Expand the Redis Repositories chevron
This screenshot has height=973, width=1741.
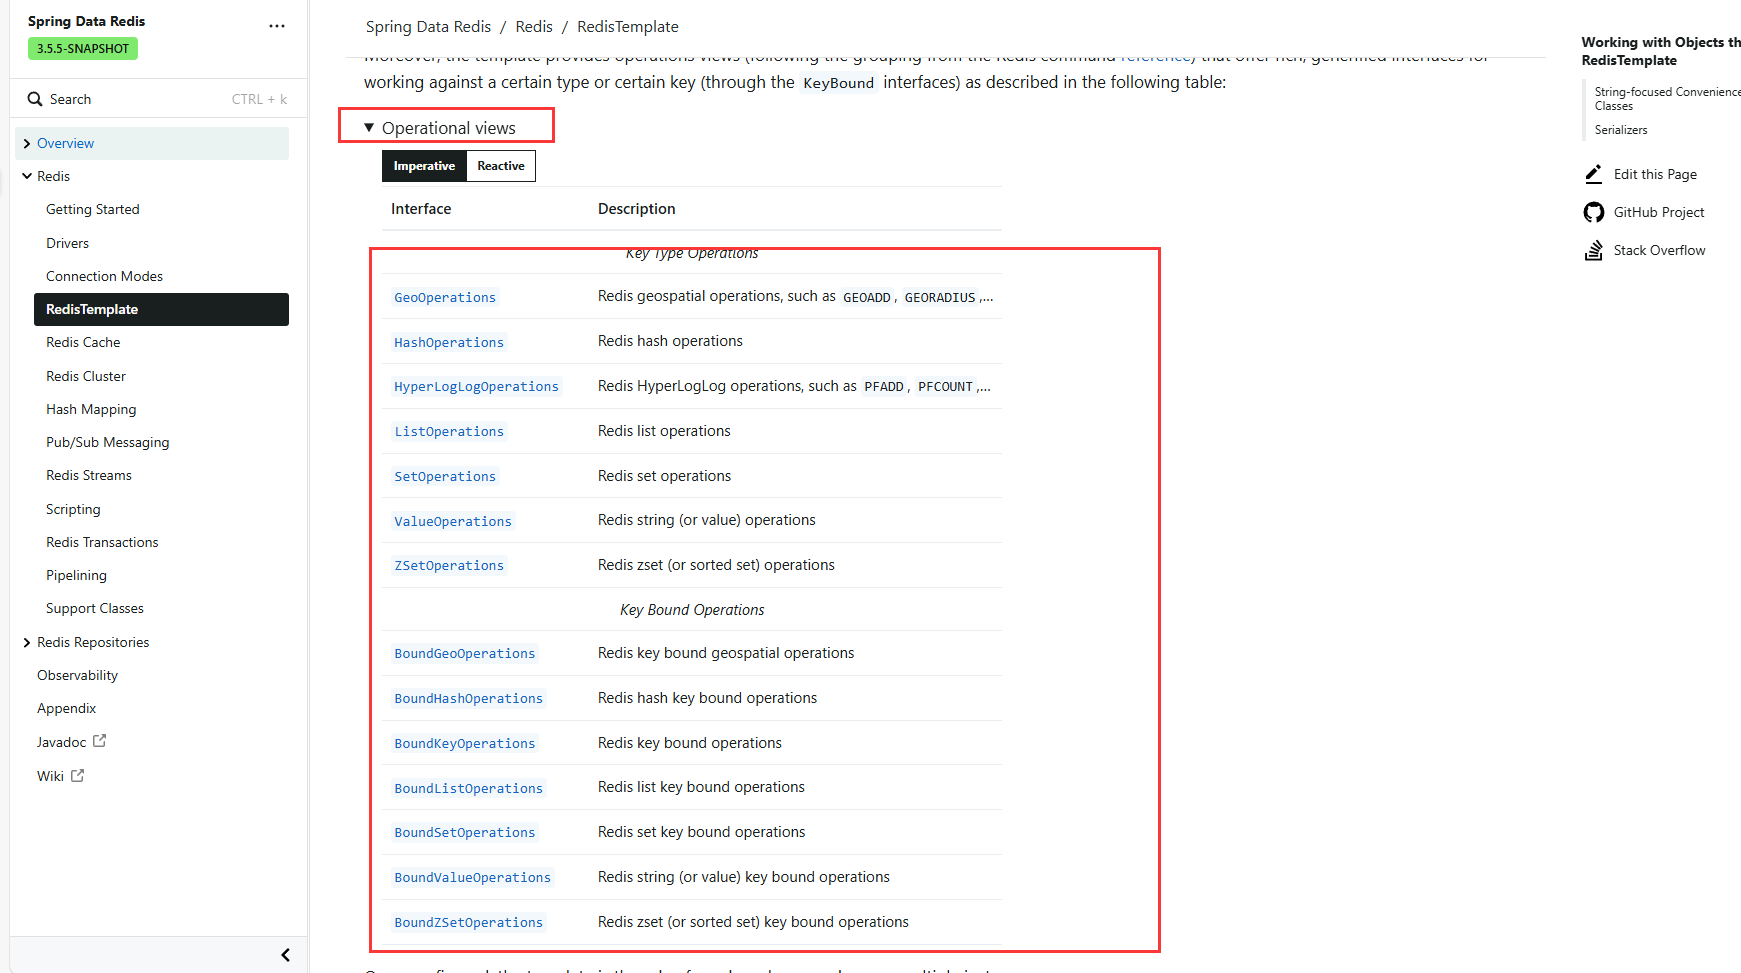pos(27,643)
